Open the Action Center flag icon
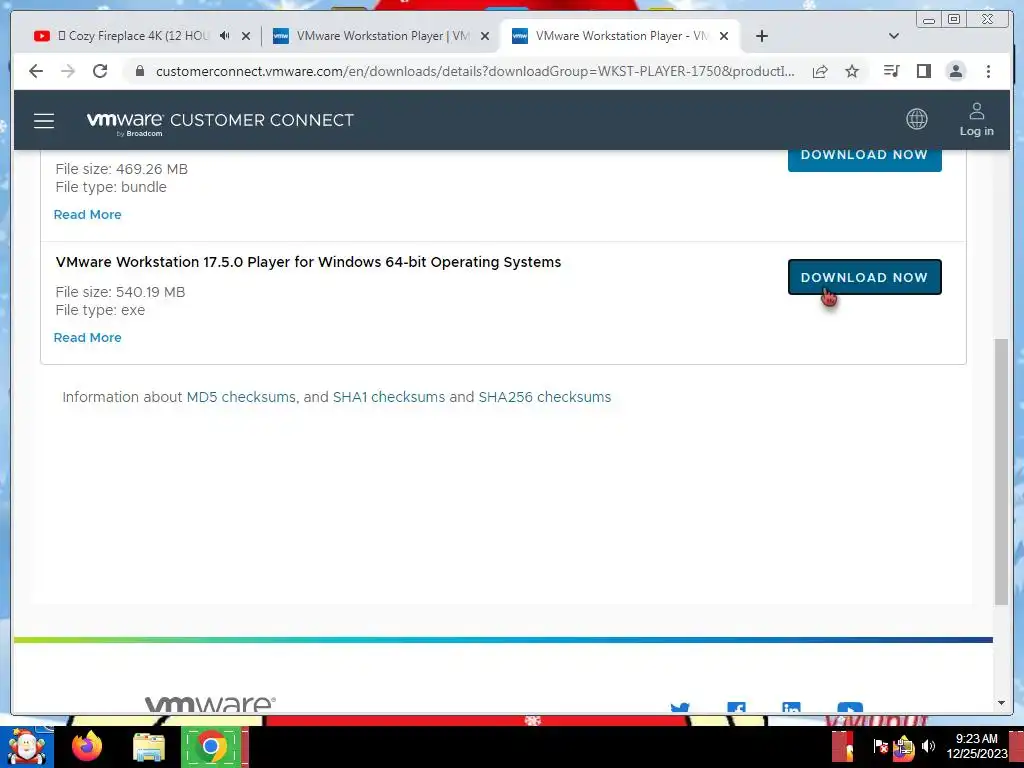Image resolution: width=1024 pixels, height=768 pixels. pyautogui.click(x=880, y=746)
